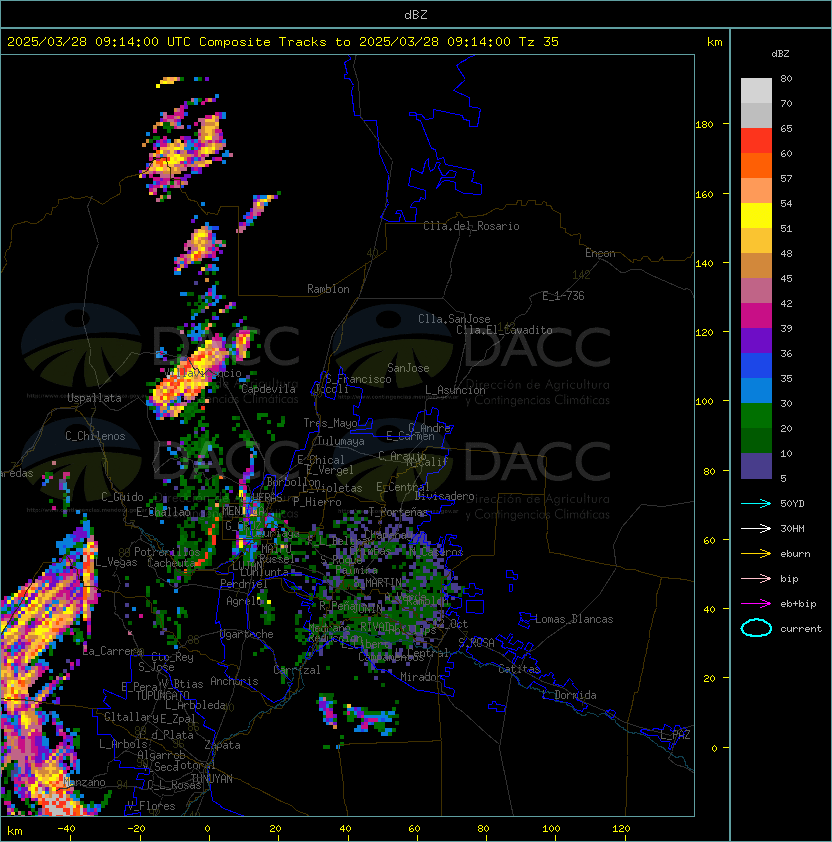Pick the magenta 42-39 dBZ legend swatch

tap(756, 315)
